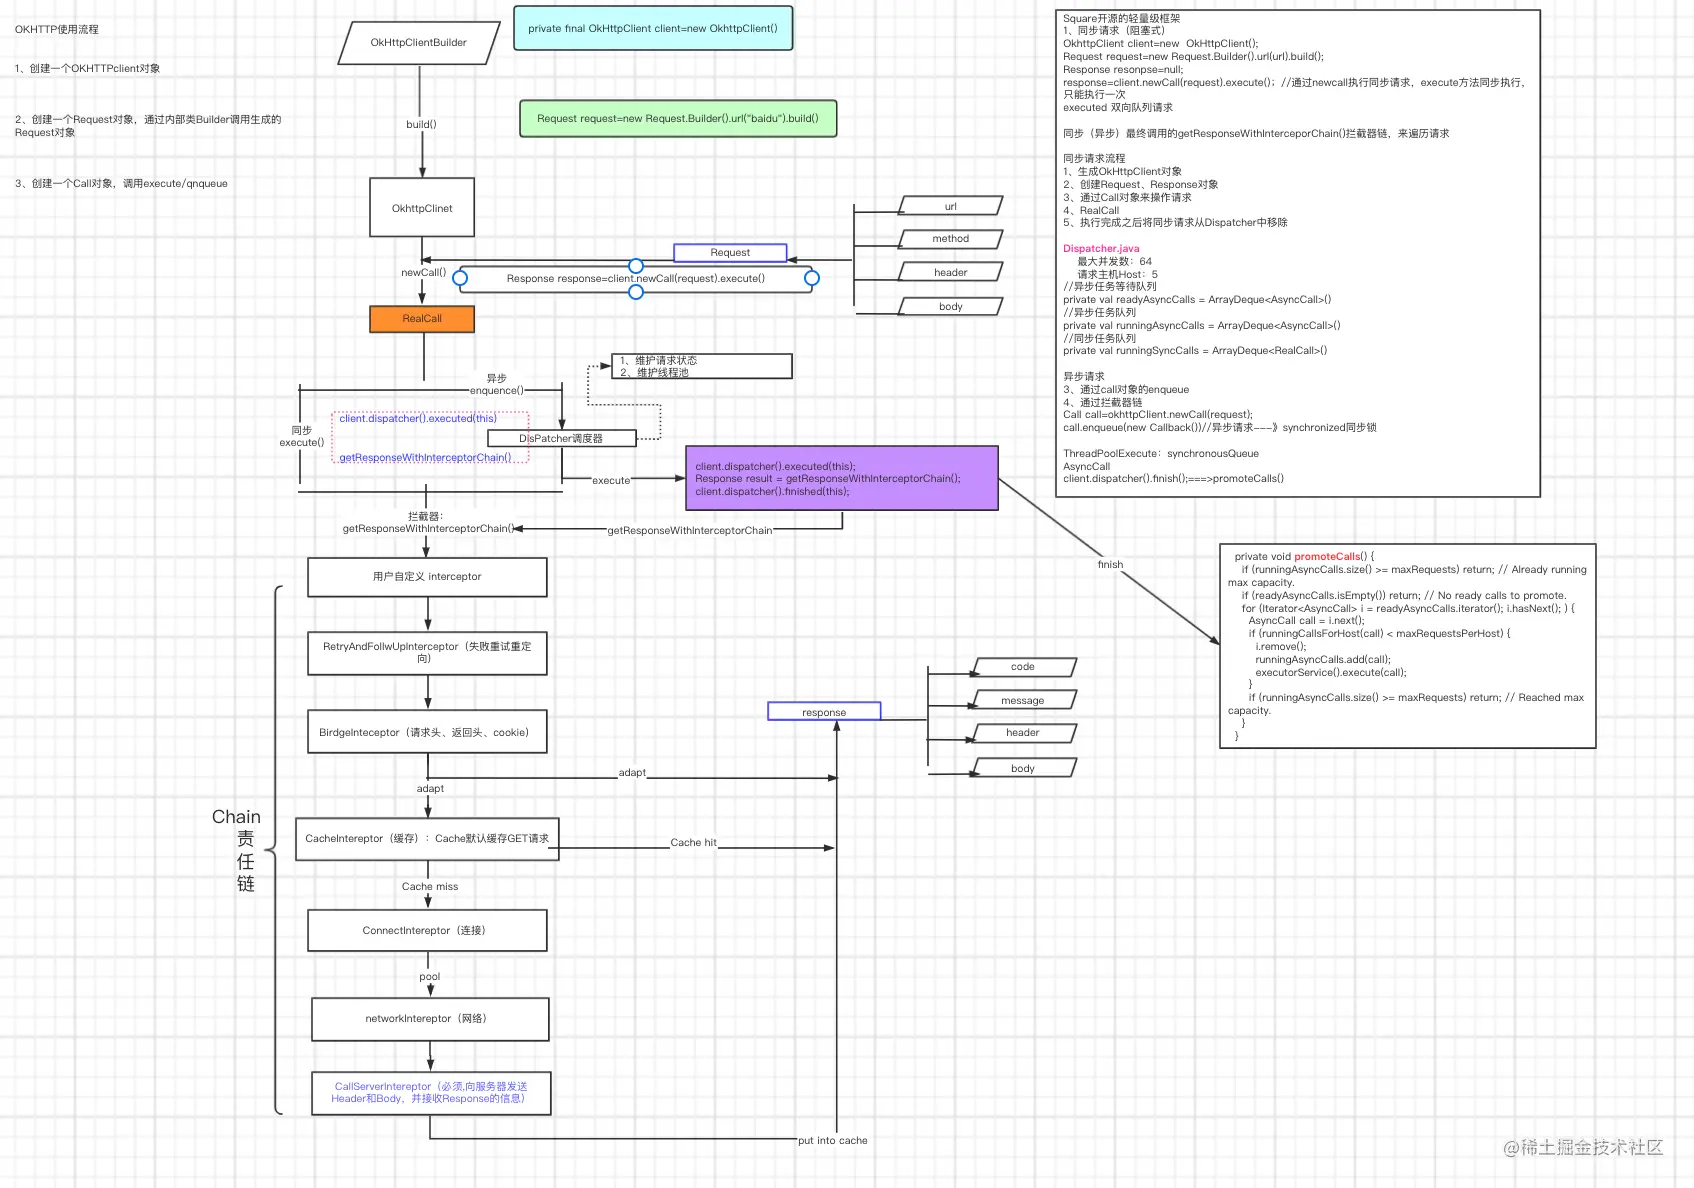Select the BirdgeInteceptor box
Screen dimensions: 1694x1188
pos(427,732)
